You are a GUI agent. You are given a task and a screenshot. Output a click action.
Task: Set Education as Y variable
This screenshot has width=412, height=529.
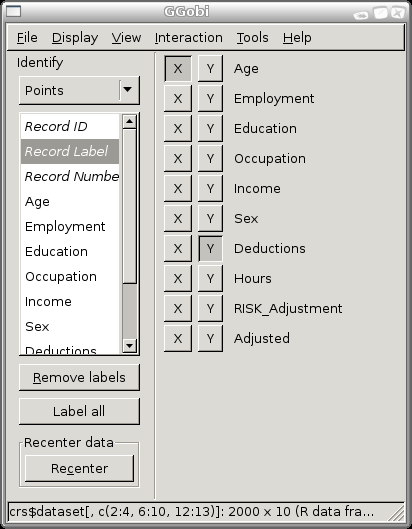point(210,129)
